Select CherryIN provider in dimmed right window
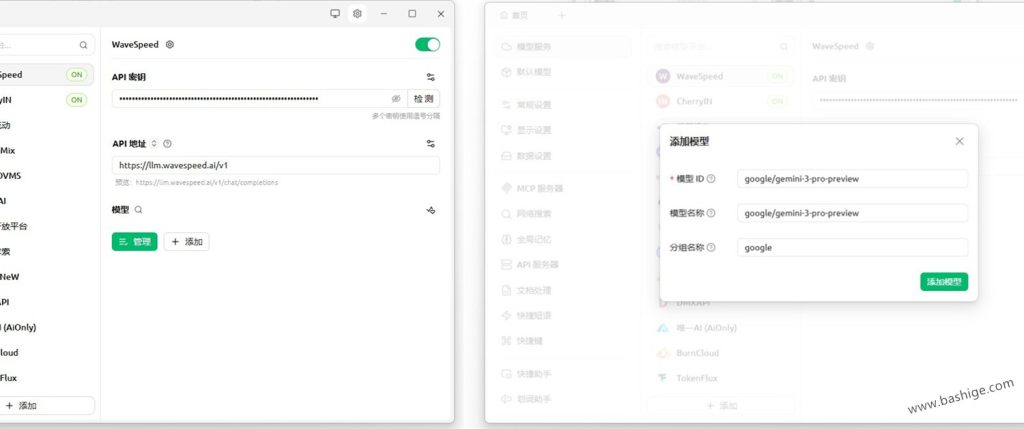This screenshot has width=1024, height=429. click(720, 101)
